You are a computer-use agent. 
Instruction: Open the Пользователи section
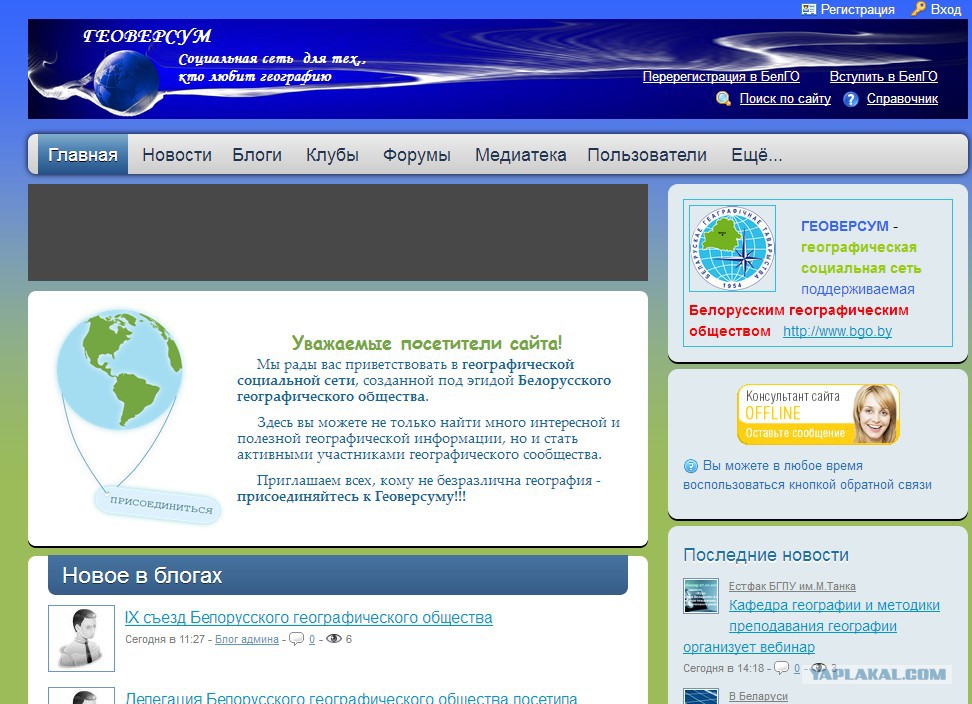tap(647, 154)
